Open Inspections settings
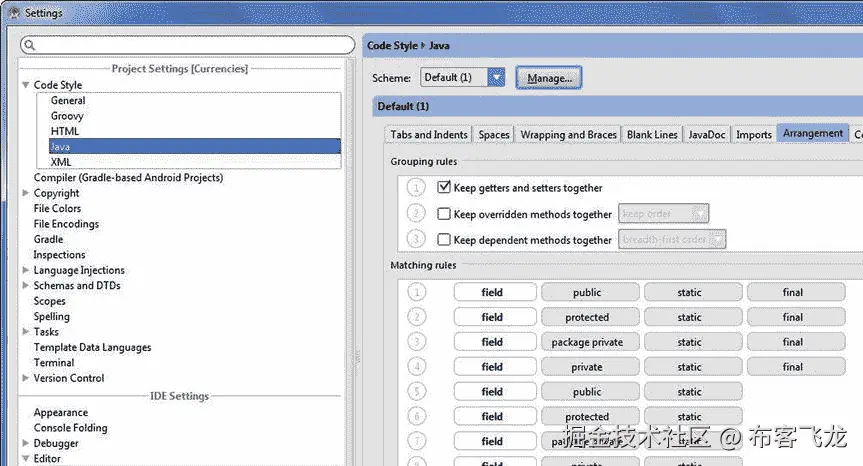 [59, 255]
